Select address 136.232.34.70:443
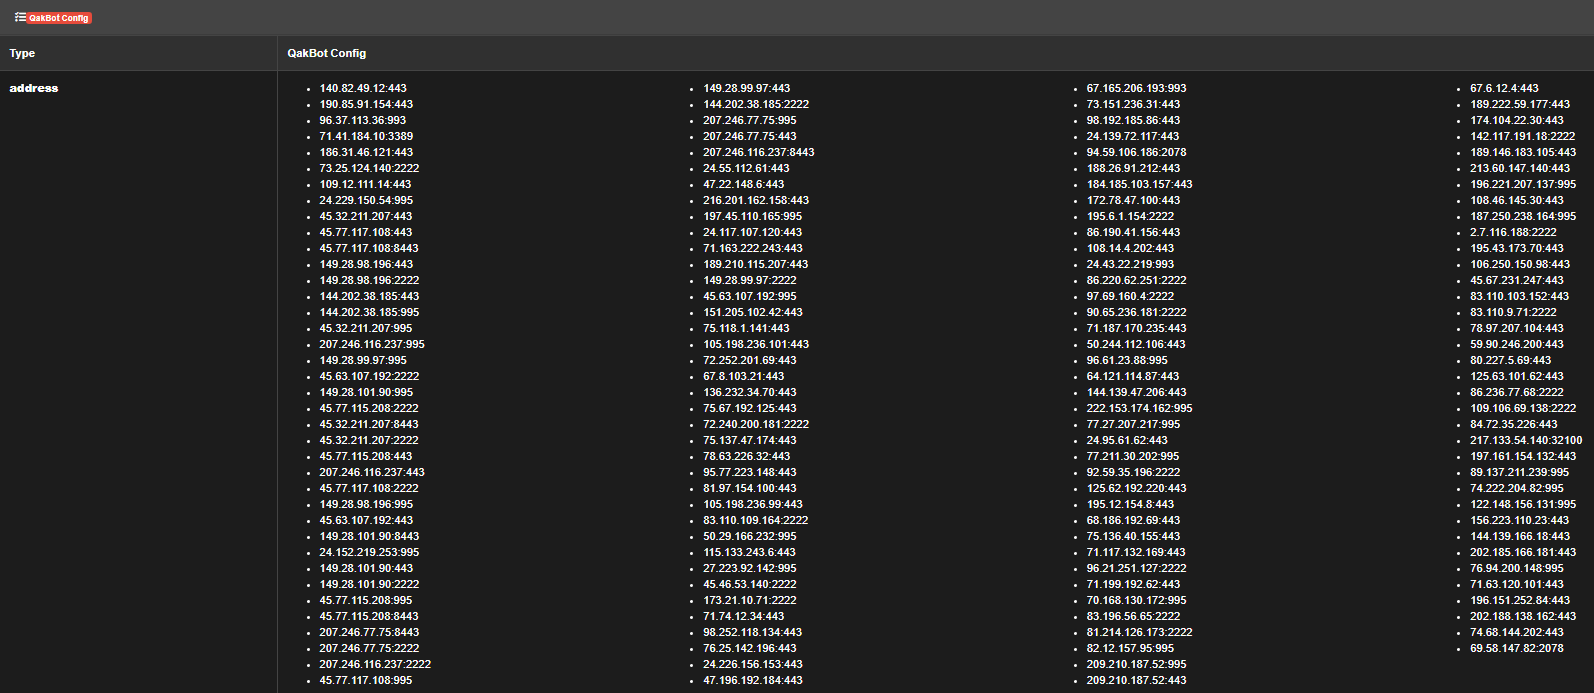Image resolution: width=1594 pixels, height=693 pixels. tap(750, 392)
